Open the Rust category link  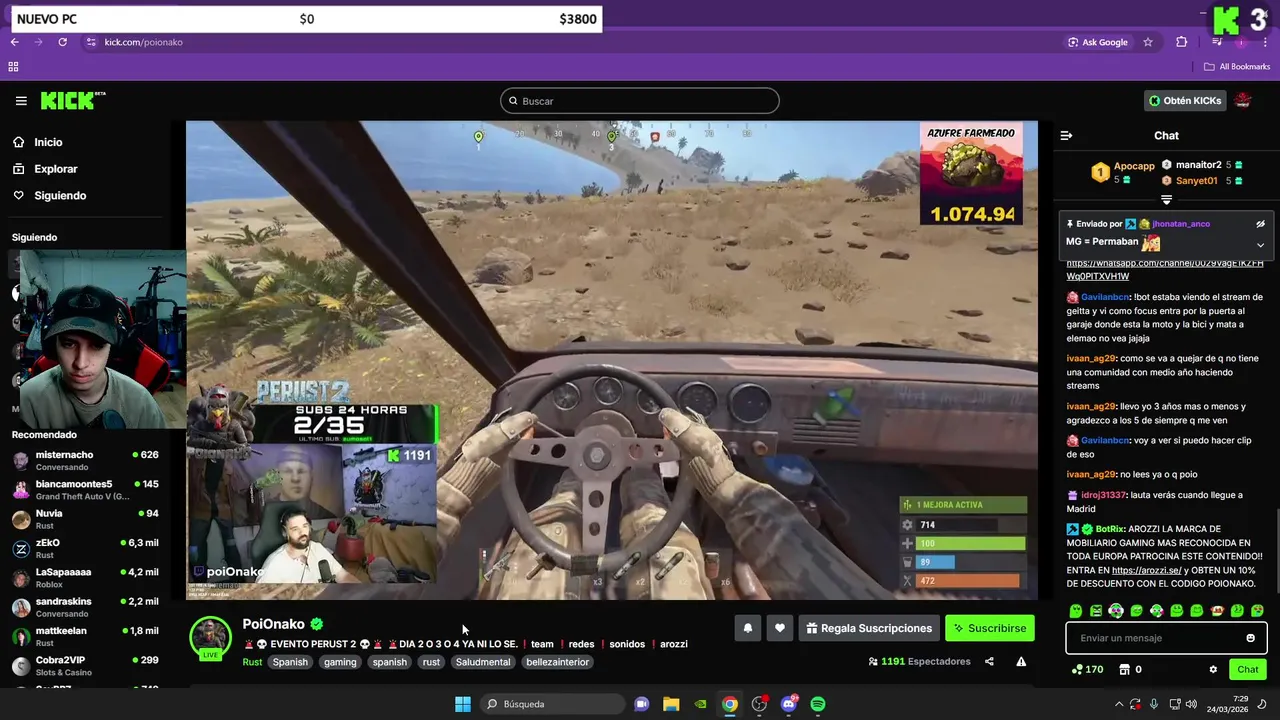[252, 662]
